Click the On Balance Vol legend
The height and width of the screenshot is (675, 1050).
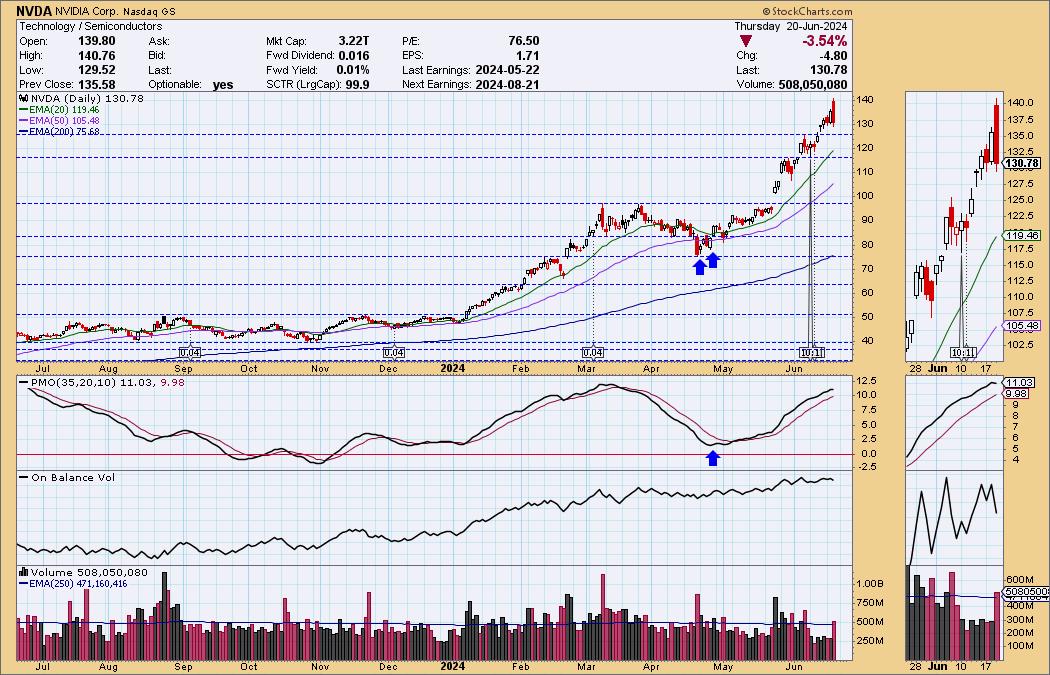point(67,477)
